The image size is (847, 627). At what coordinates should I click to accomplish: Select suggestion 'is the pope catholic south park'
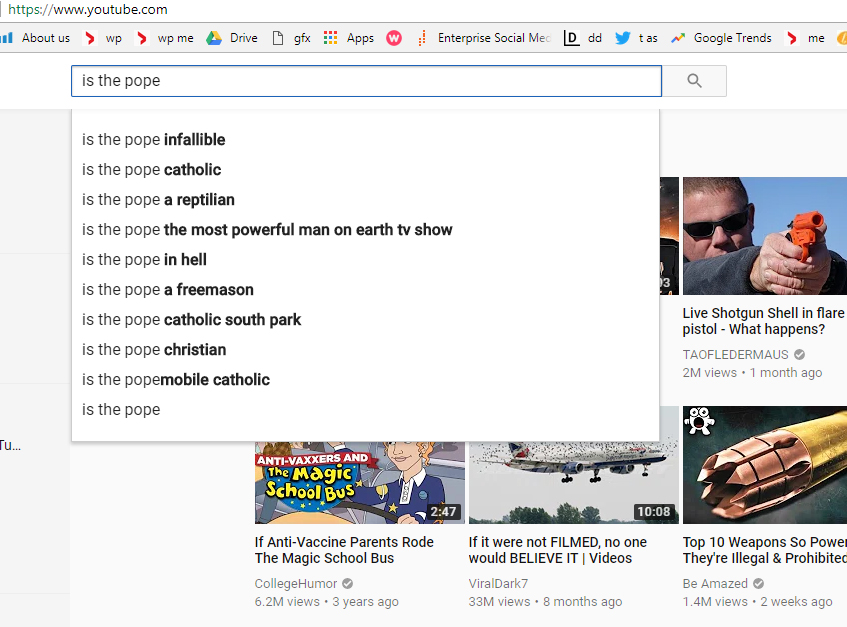pyautogui.click(x=191, y=320)
